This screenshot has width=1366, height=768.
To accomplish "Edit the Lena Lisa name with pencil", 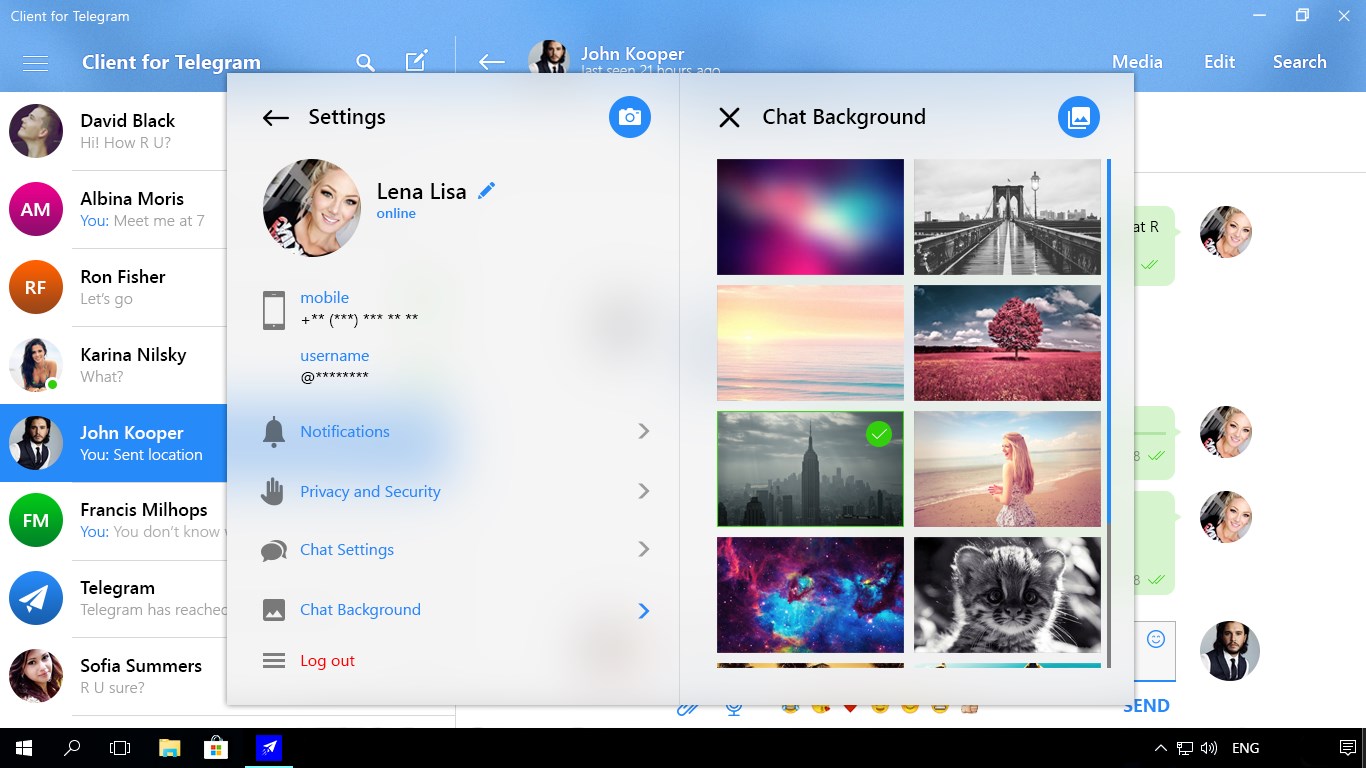I will pyautogui.click(x=487, y=190).
